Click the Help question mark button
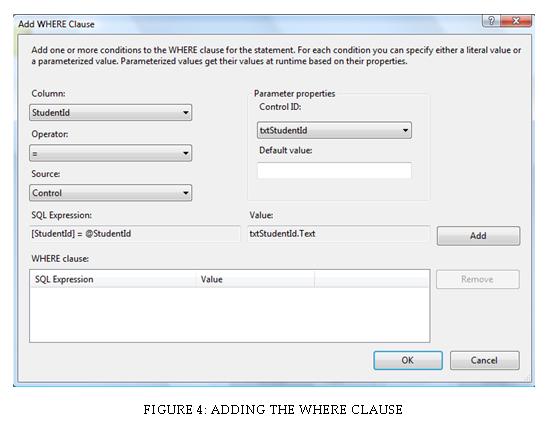The width and height of the screenshot is (549, 424). [491, 21]
